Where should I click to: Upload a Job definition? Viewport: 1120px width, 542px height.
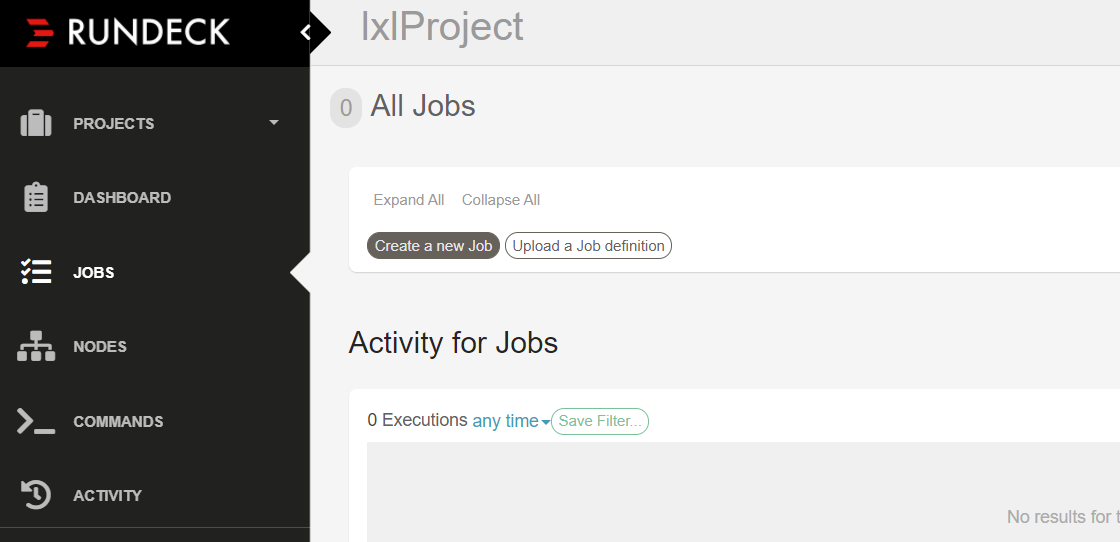pos(589,246)
